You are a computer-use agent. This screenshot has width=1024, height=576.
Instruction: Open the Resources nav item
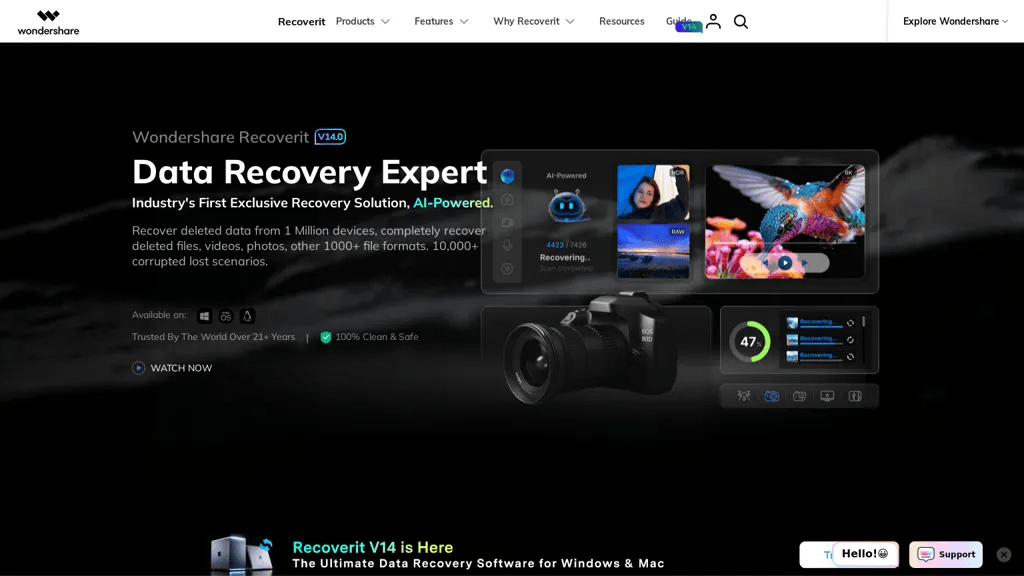pos(622,22)
